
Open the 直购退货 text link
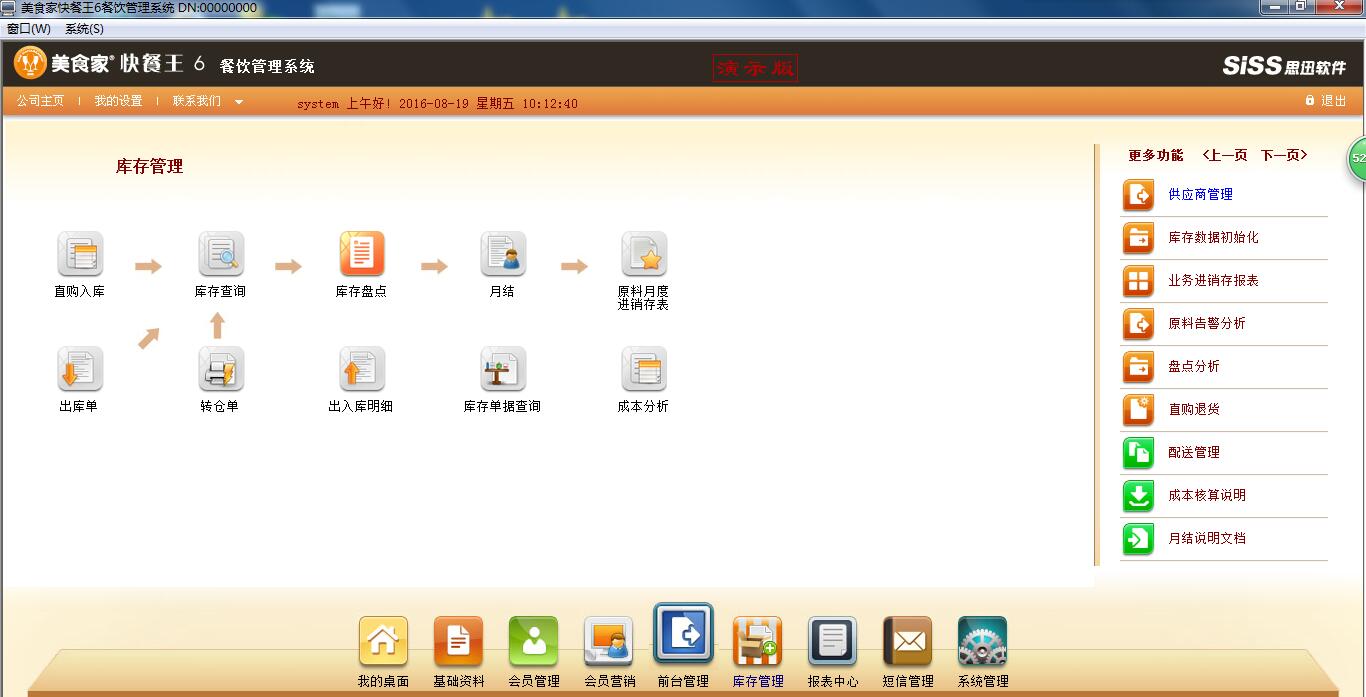coord(1194,410)
